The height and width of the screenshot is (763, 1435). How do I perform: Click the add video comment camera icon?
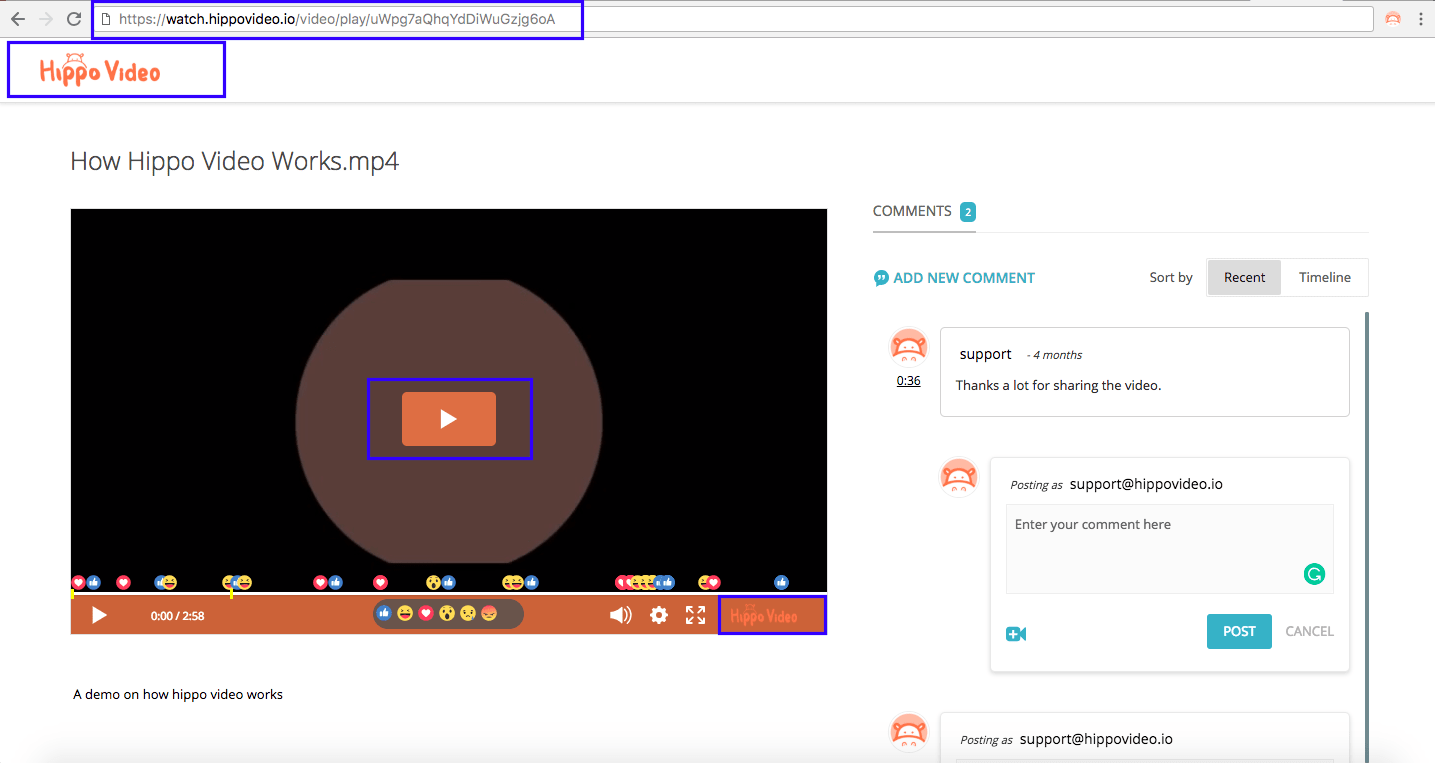(1016, 633)
